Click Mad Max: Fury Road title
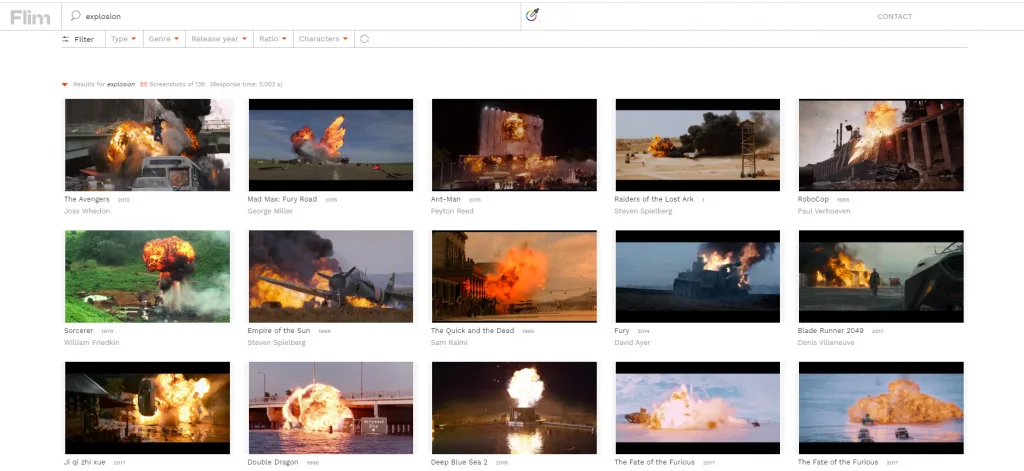The image size is (1024, 471). point(282,199)
